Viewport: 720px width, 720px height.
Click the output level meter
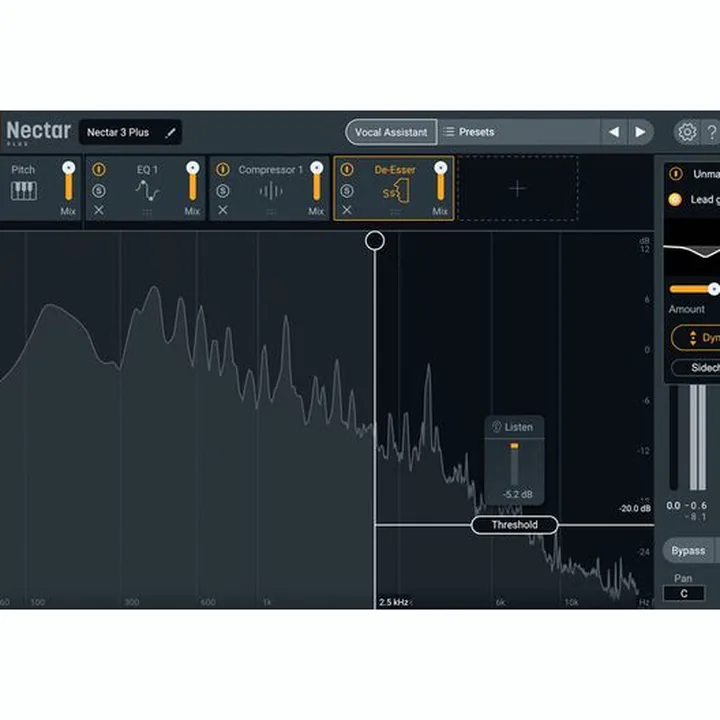[698, 438]
